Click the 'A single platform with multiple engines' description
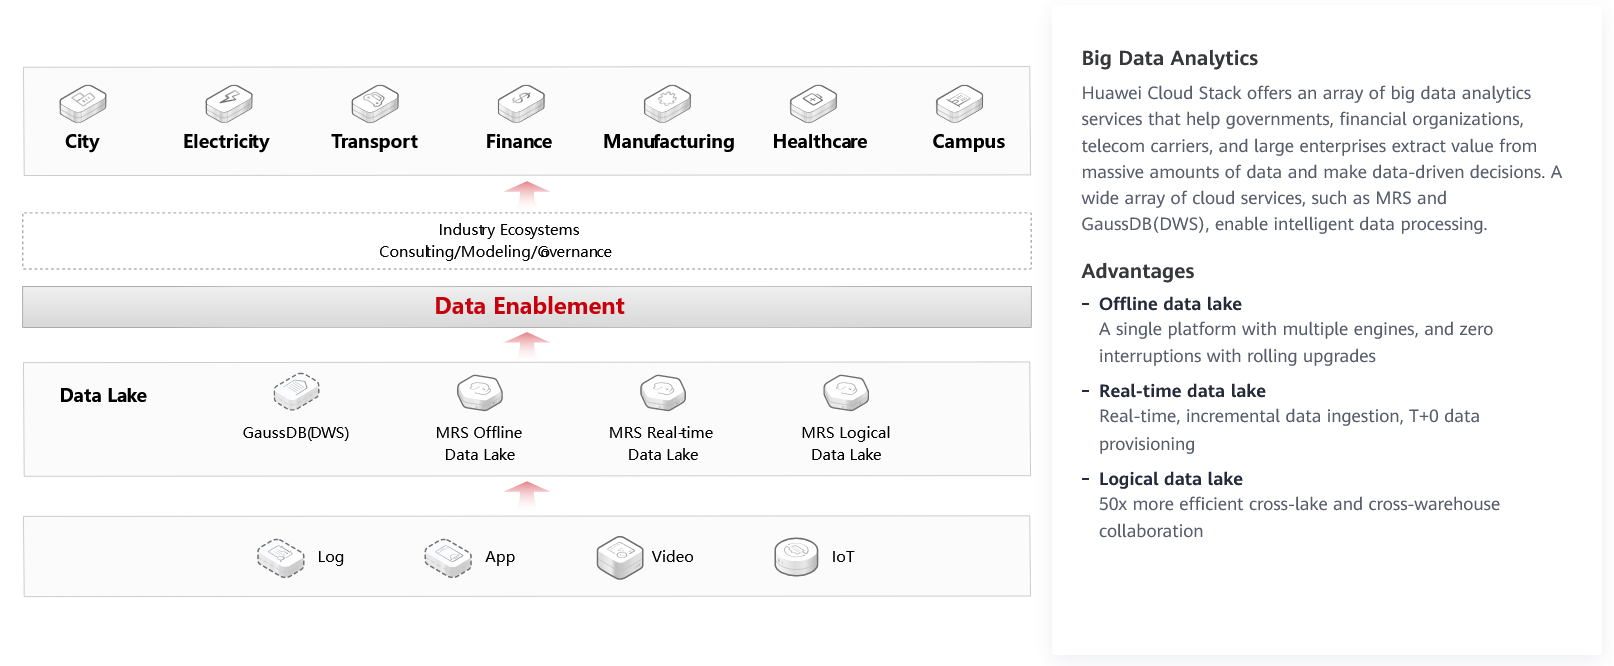Screen dimensions: 1614x666 pos(1296,343)
